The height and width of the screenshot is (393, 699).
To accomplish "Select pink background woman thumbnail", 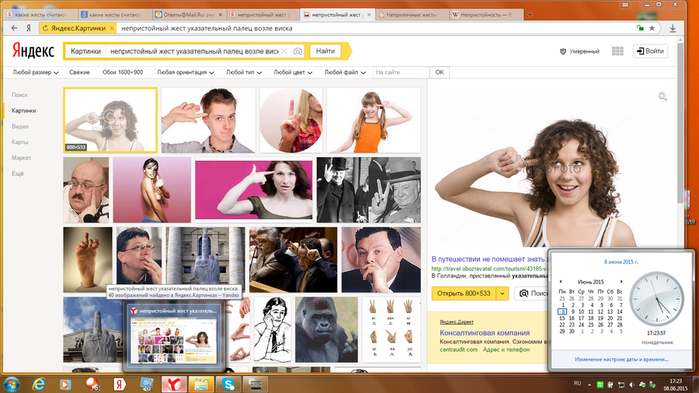I will click(254, 190).
